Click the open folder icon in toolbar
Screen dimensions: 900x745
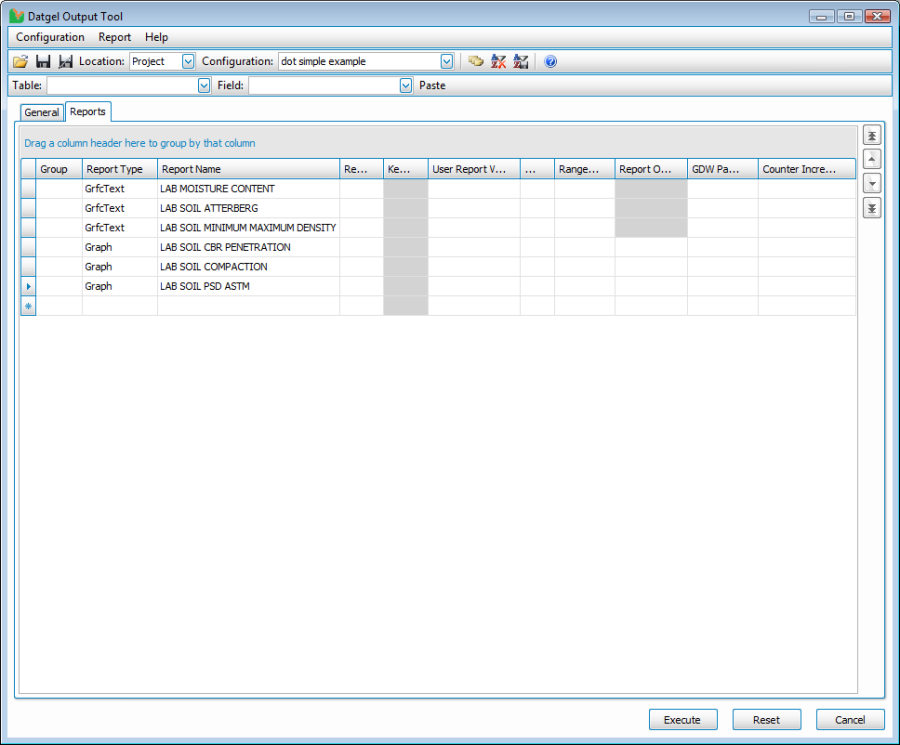[20, 61]
